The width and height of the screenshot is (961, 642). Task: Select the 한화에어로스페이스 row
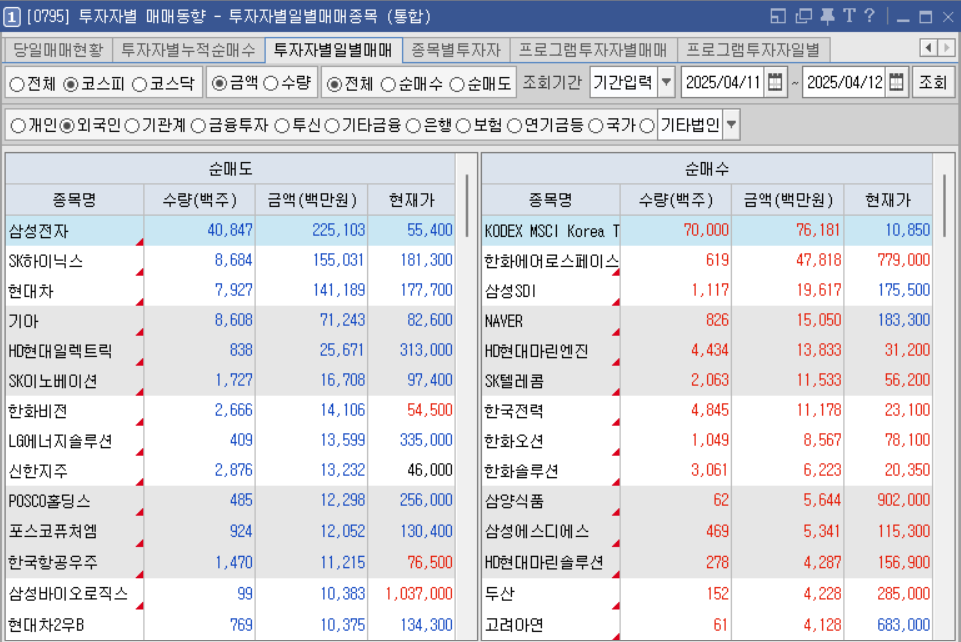tap(707, 260)
